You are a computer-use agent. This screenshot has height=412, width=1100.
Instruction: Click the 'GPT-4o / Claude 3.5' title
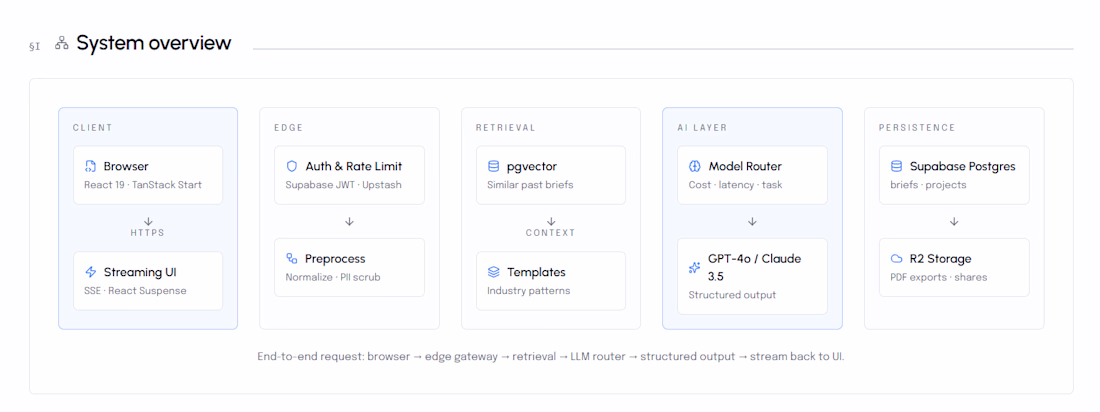coord(755,267)
